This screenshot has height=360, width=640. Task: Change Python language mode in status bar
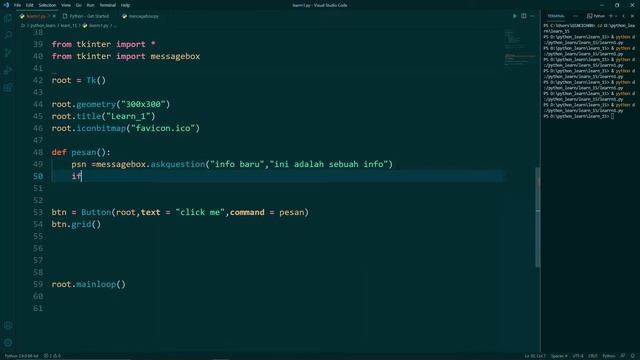click(609, 356)
